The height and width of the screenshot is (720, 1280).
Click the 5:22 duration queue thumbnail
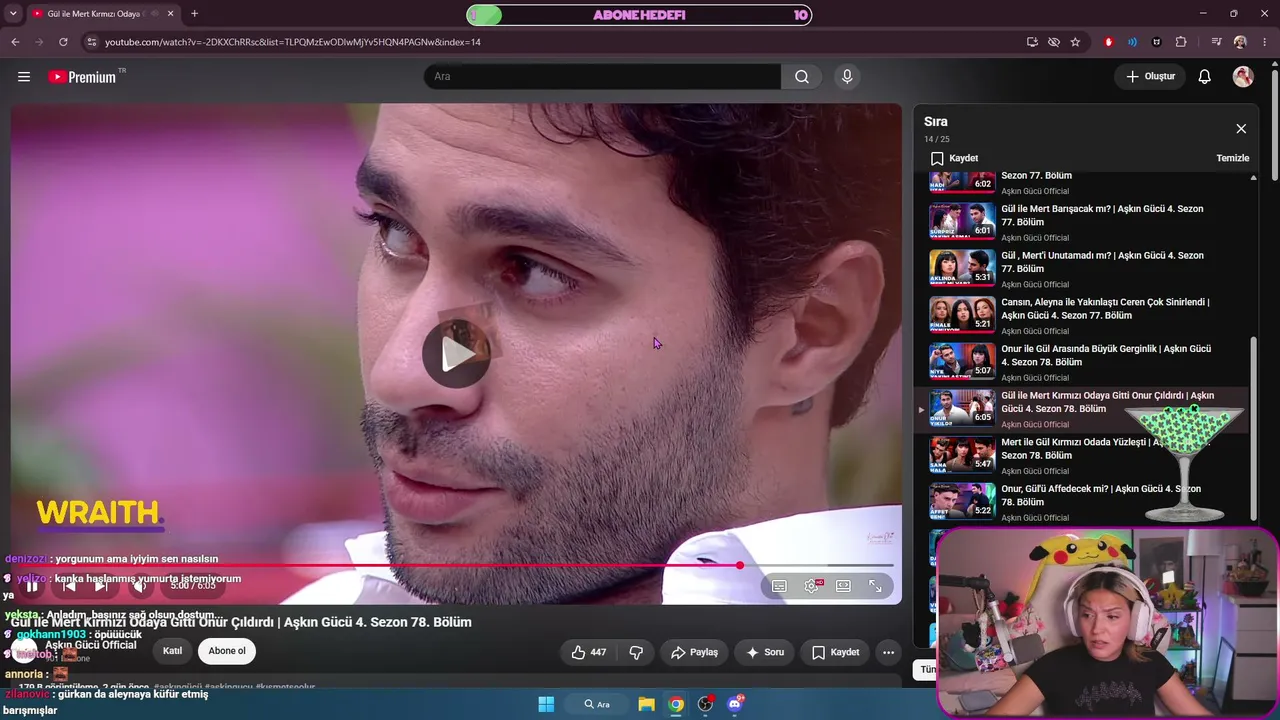(962, 501)
